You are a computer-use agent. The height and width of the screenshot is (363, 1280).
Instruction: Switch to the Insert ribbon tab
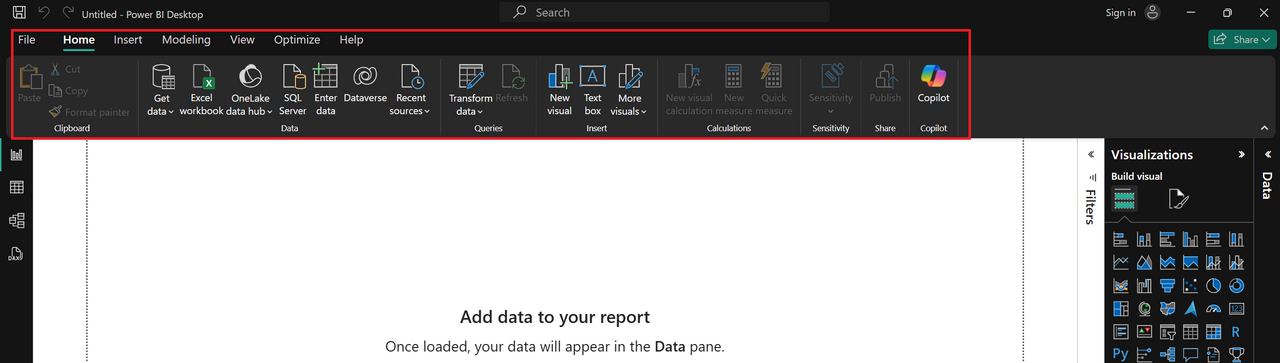[x=128, y=40]
